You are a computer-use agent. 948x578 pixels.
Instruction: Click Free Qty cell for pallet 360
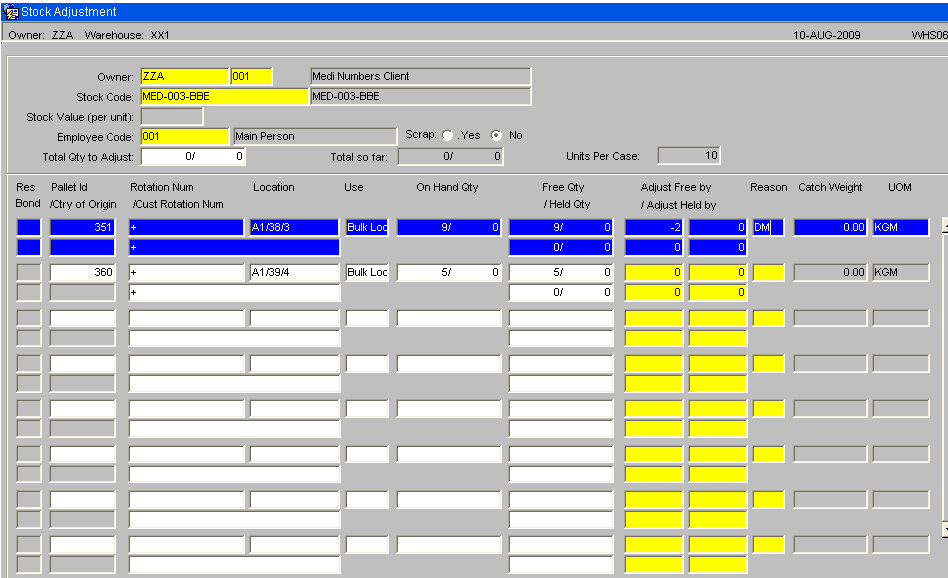click(561, 272)
